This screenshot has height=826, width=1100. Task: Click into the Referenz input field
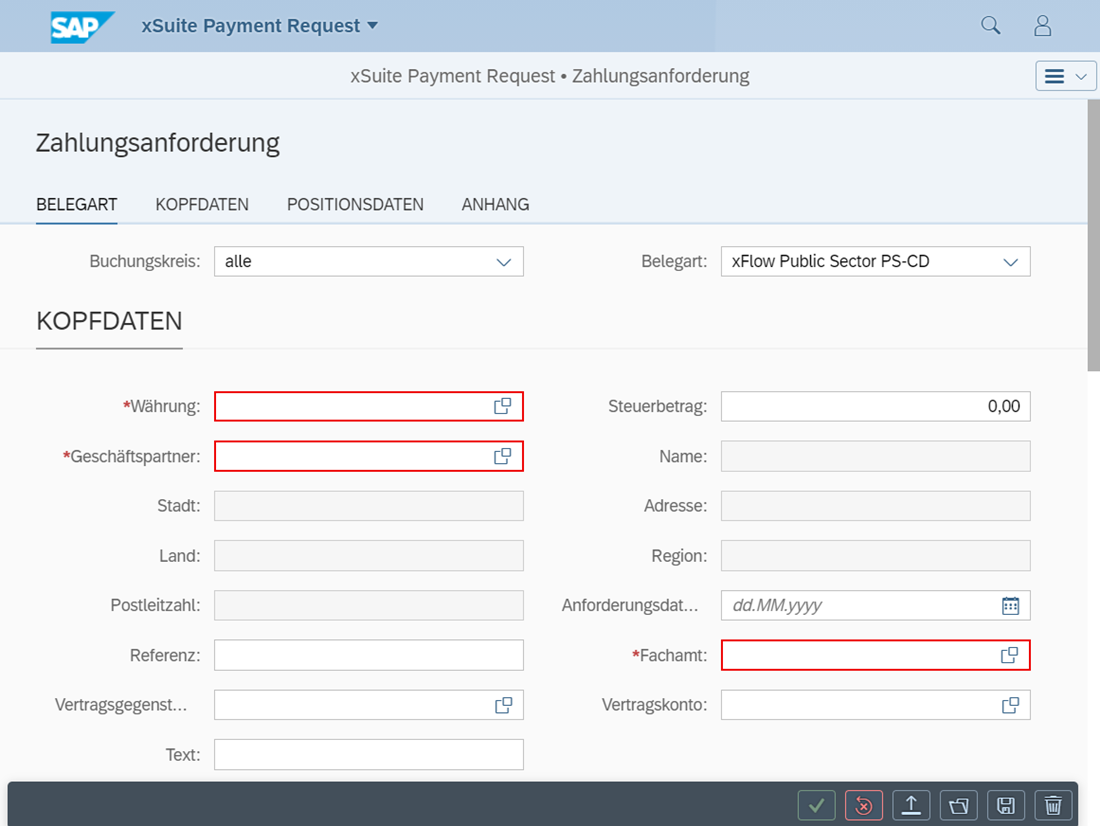(x=368, y=655)
